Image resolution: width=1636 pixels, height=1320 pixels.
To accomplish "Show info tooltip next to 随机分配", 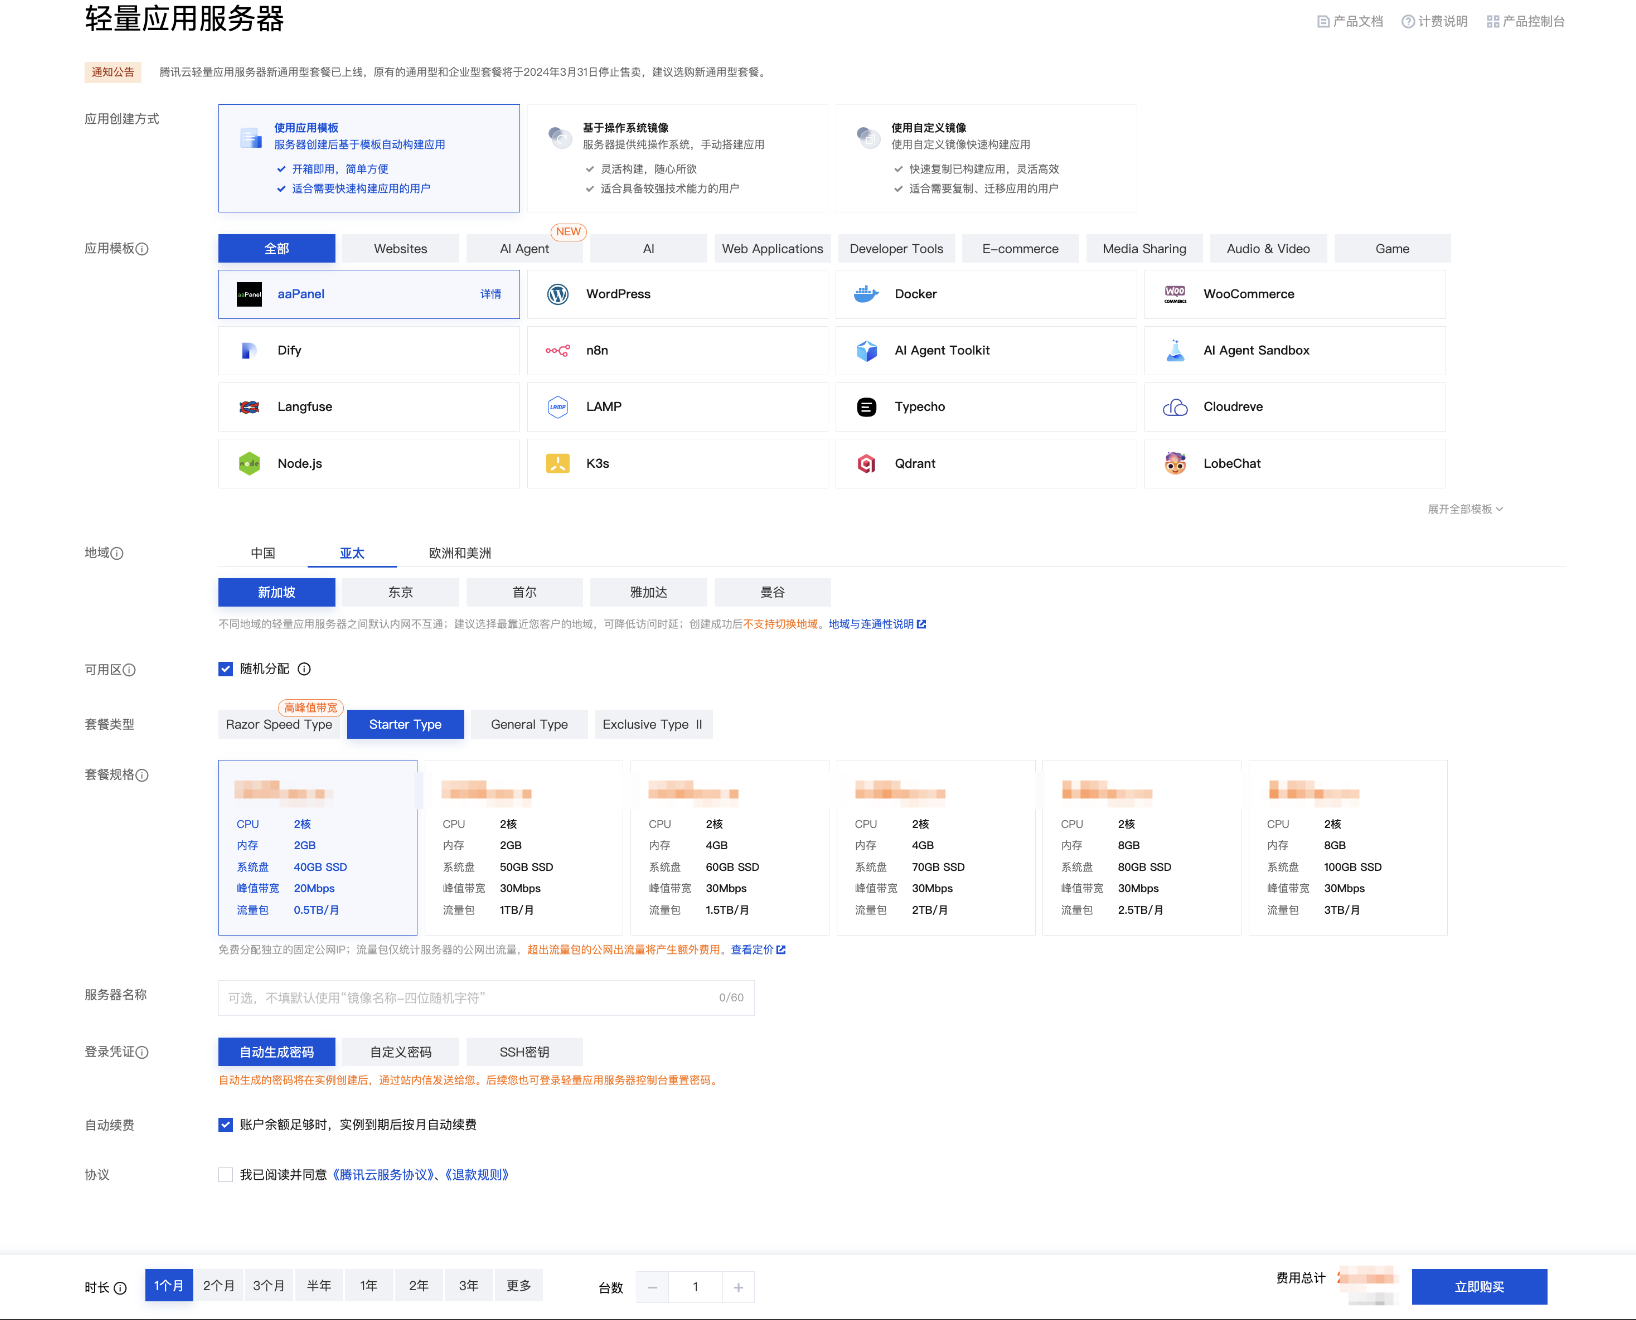I will coord(304,669).
